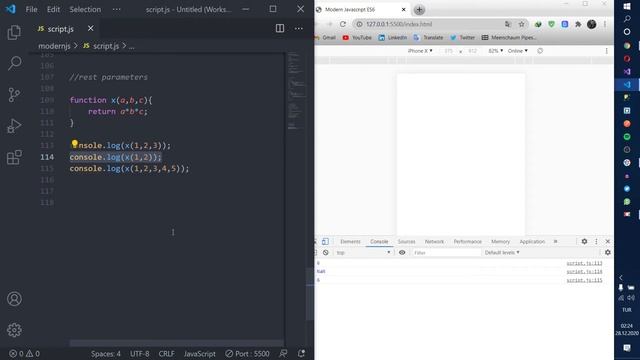Open the Meerschaum Pipes bookmark
This screenshot has width=640, height=360.
click(509, 38)
